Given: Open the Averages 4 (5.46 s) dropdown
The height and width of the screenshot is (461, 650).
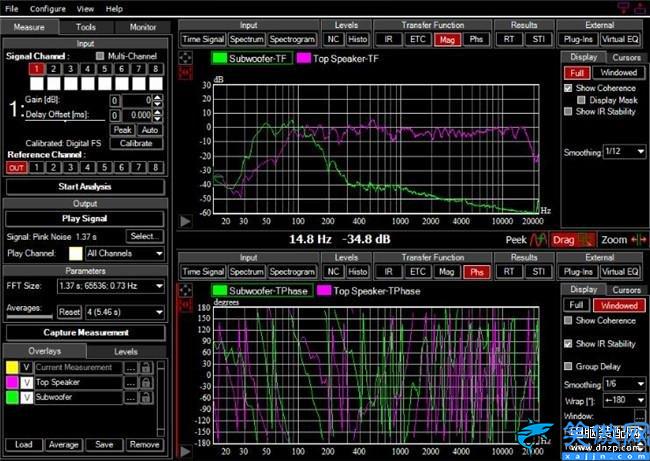Looking at the screenshot, I should pyautogui.click(x=125, y=312).
